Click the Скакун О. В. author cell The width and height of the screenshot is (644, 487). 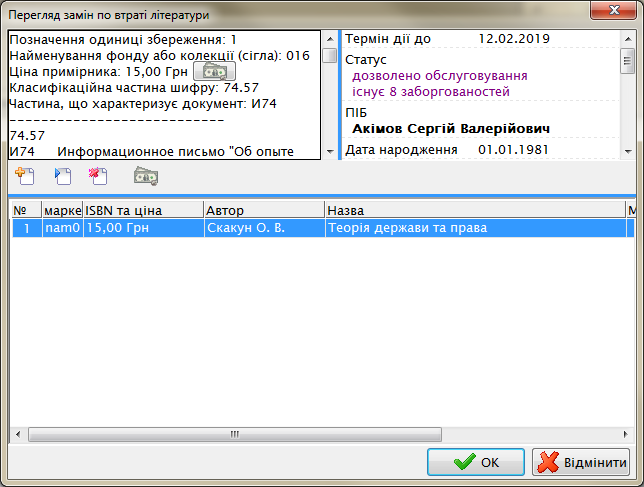click(x=263, y=228)
